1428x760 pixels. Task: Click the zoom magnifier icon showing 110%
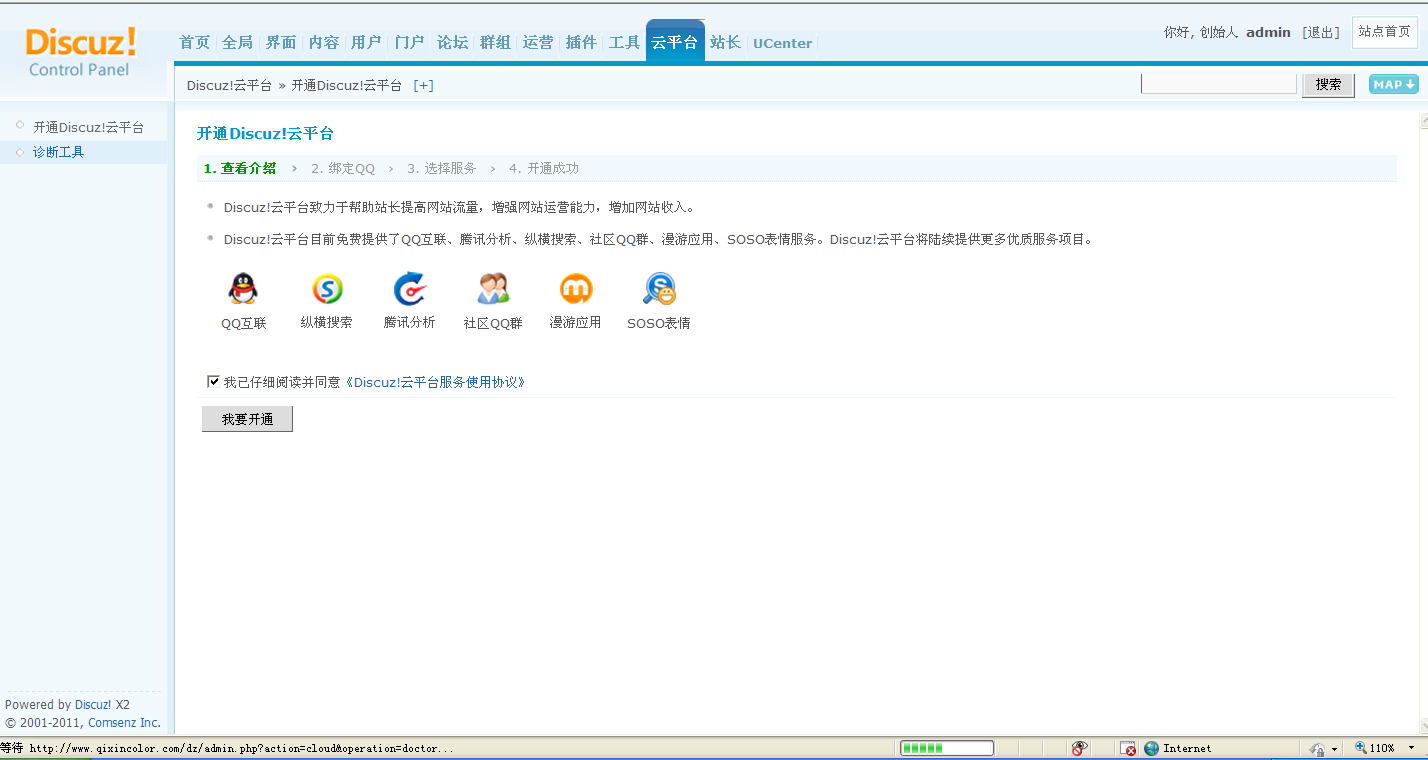pyautogui.click(x=1361, y=748)
